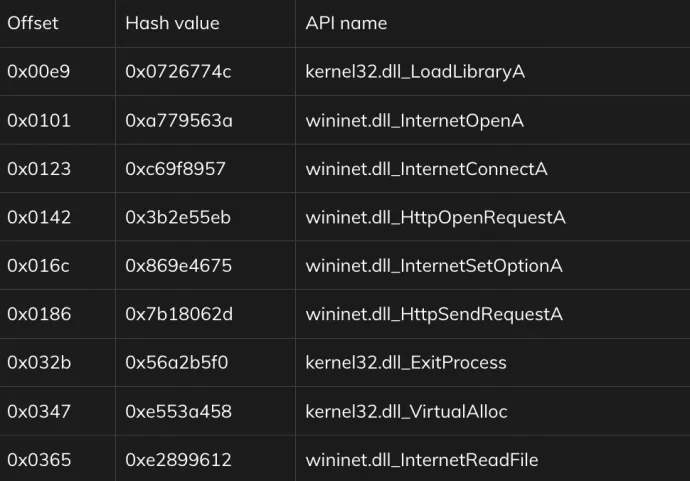Screen dimensions: 690x481
Task: Click wininet.dll_InternetOpenA entry
Action: pos(415,121)
